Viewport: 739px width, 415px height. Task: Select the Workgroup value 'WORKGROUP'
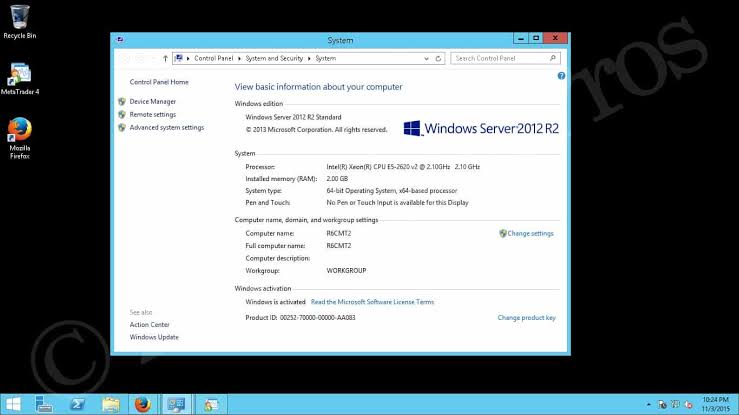346,271
